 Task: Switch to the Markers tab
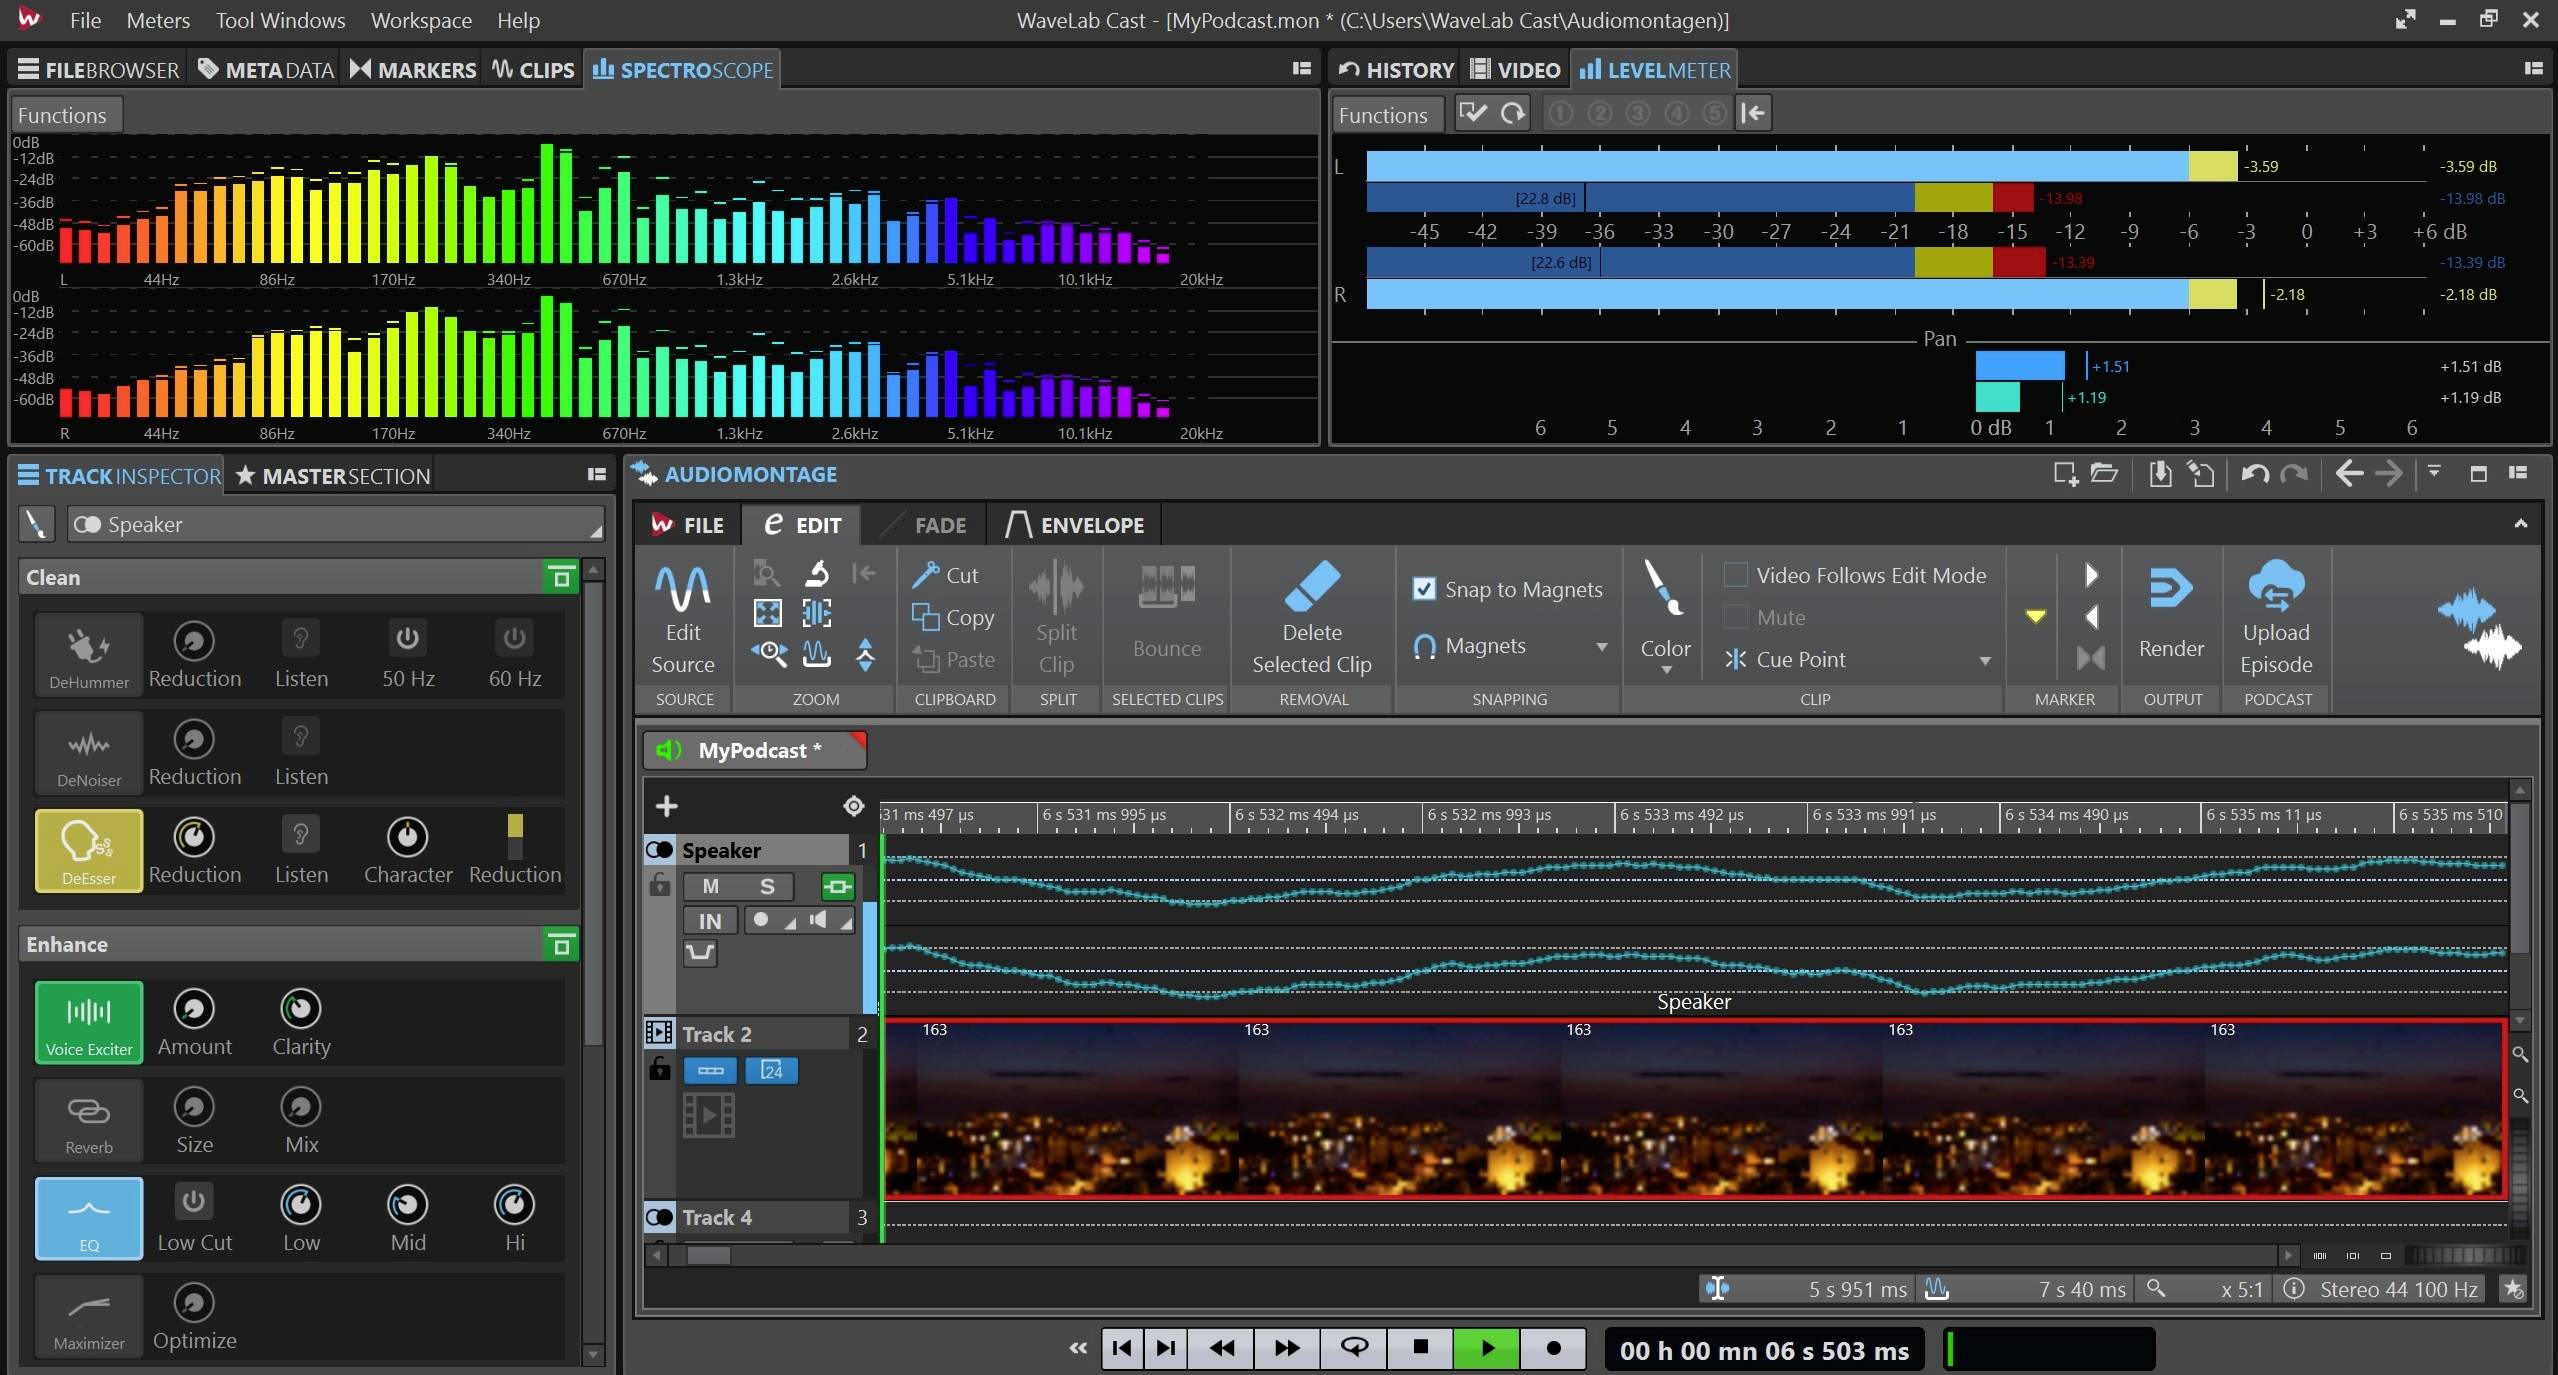coord(412,69)
